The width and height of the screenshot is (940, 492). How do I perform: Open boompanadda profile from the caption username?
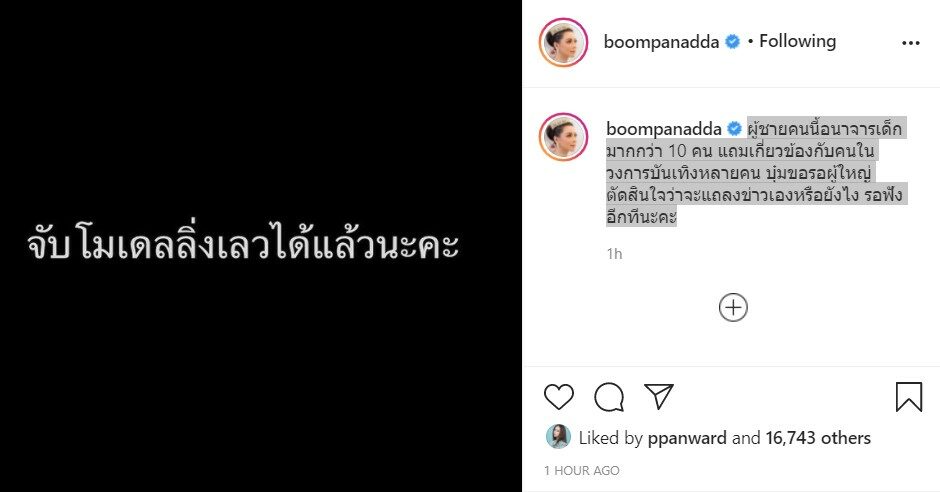point(664,129)
